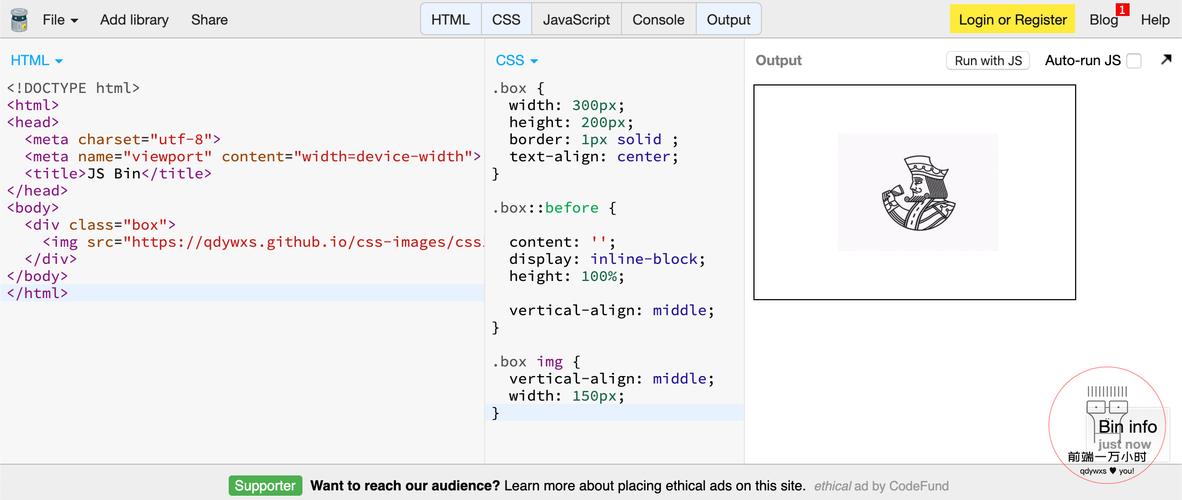
Task: Click the img src line in the HTML editor
Action: (x=262, y=242)
